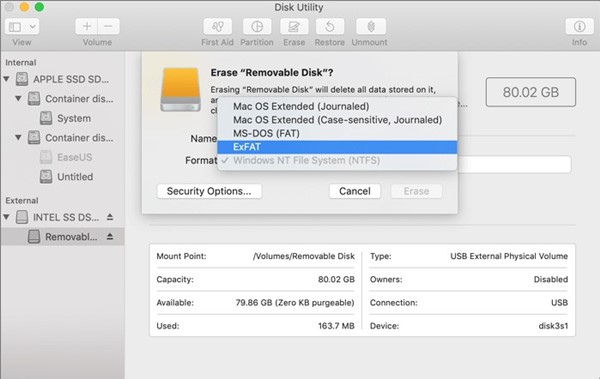Cancel the erase dialog
The image size is (600, 379).
[x=355, y=191]
